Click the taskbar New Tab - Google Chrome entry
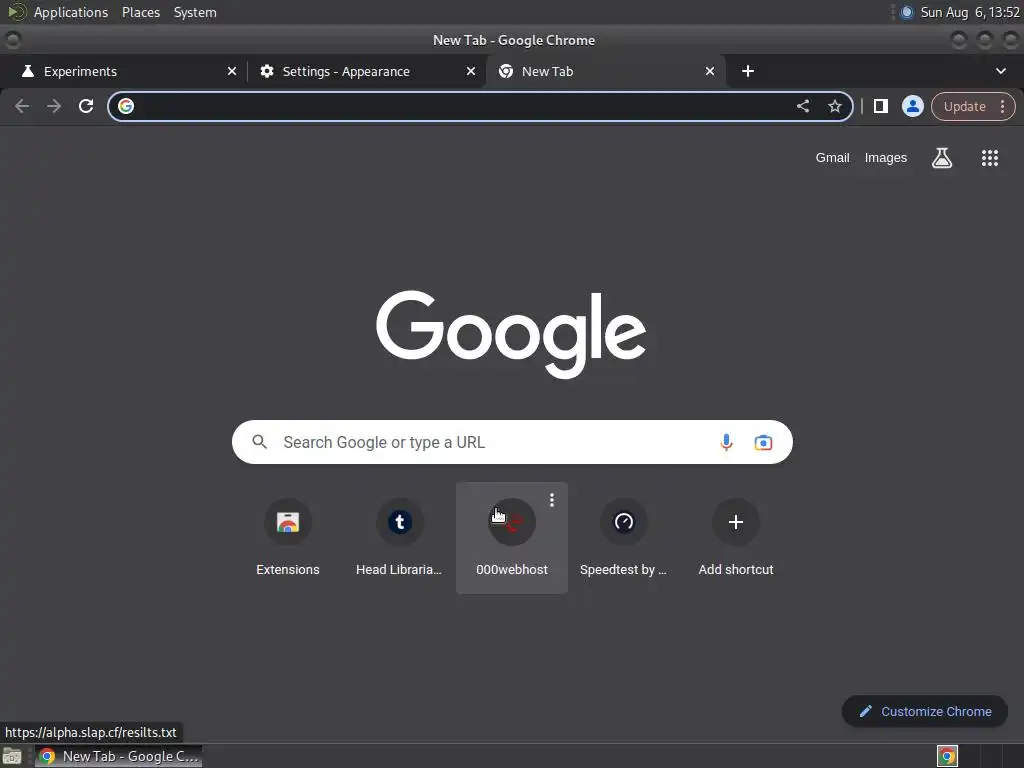The image size is (1024, 768). point(119,756)
